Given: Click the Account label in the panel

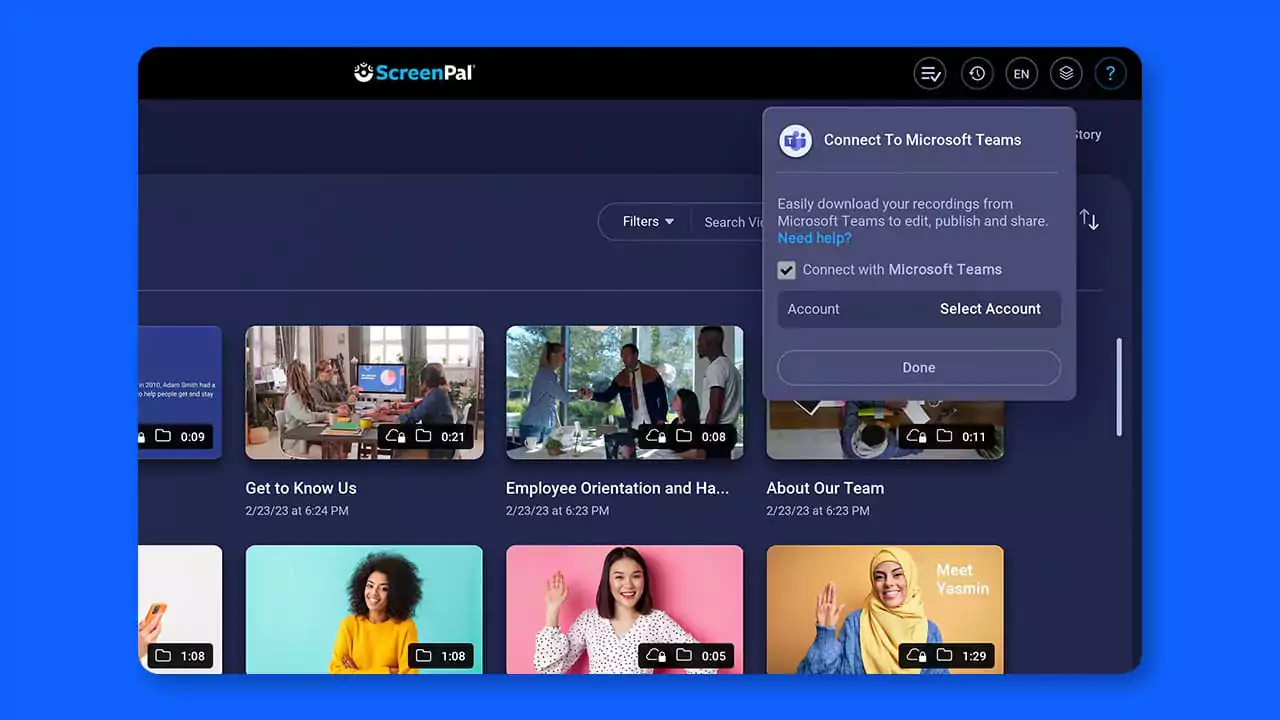Looking at the screenshot, I should [813, 309].
